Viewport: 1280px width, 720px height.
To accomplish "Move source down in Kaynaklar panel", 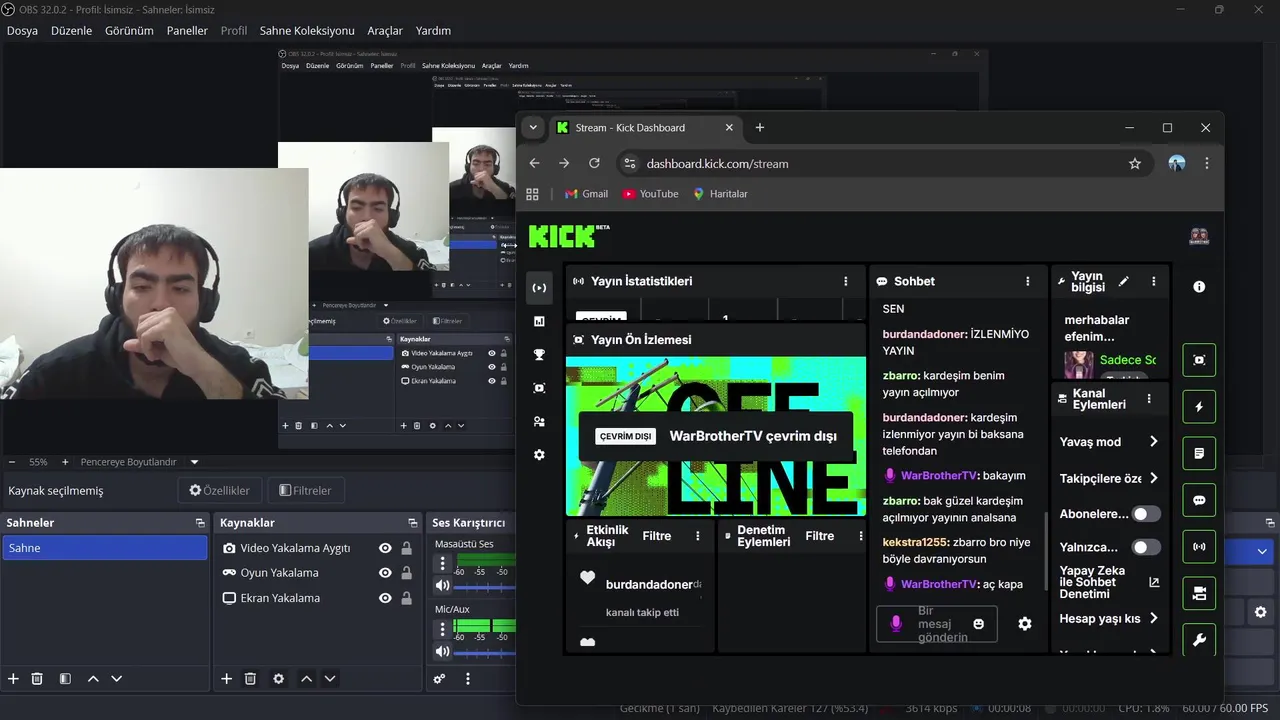I will click(329, 678).
